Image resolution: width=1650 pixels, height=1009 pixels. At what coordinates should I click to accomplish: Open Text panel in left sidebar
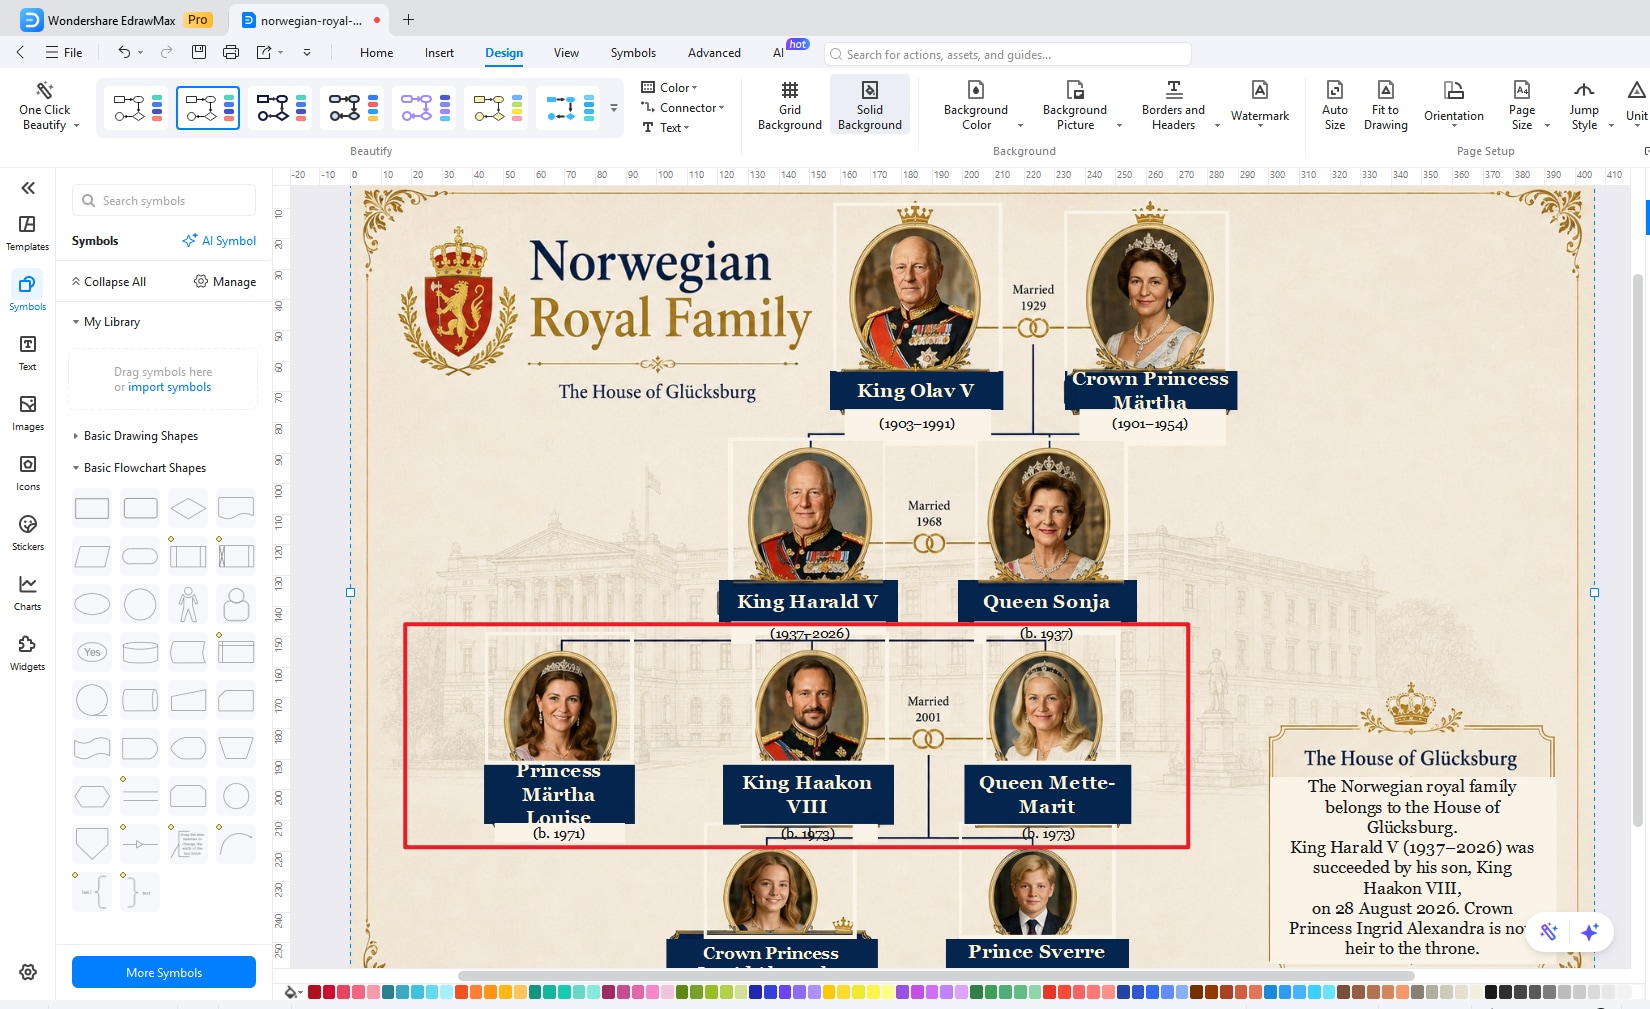pyautogui.click(x=27, y=352)
